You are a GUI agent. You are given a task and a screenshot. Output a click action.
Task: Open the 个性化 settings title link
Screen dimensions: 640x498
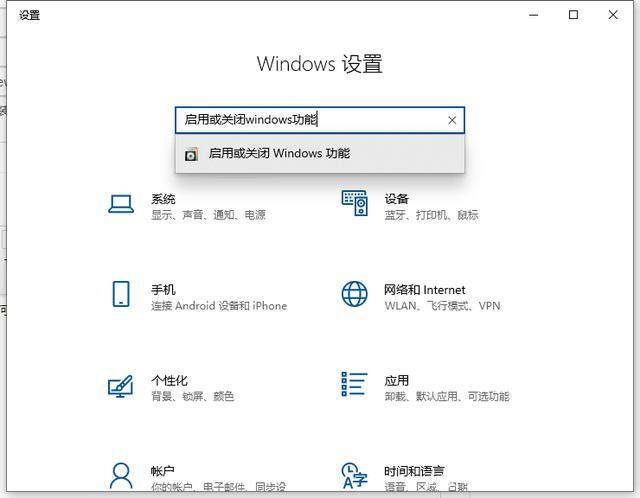(x=169, y=381)
